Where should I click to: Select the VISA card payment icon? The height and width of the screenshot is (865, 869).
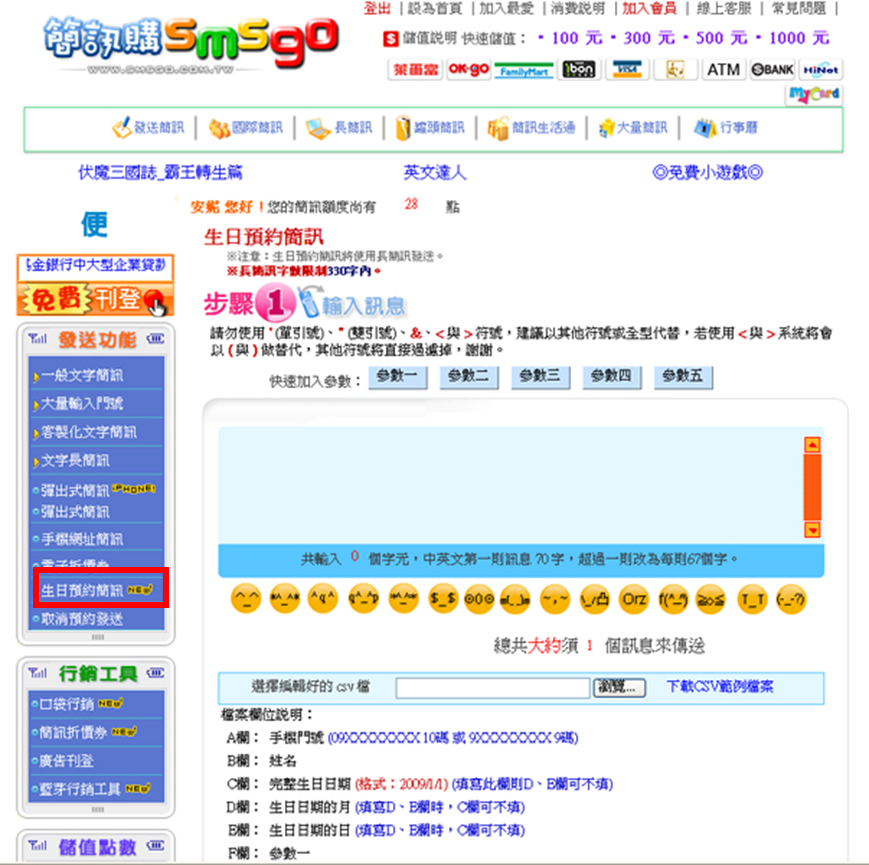coord(627,70)
